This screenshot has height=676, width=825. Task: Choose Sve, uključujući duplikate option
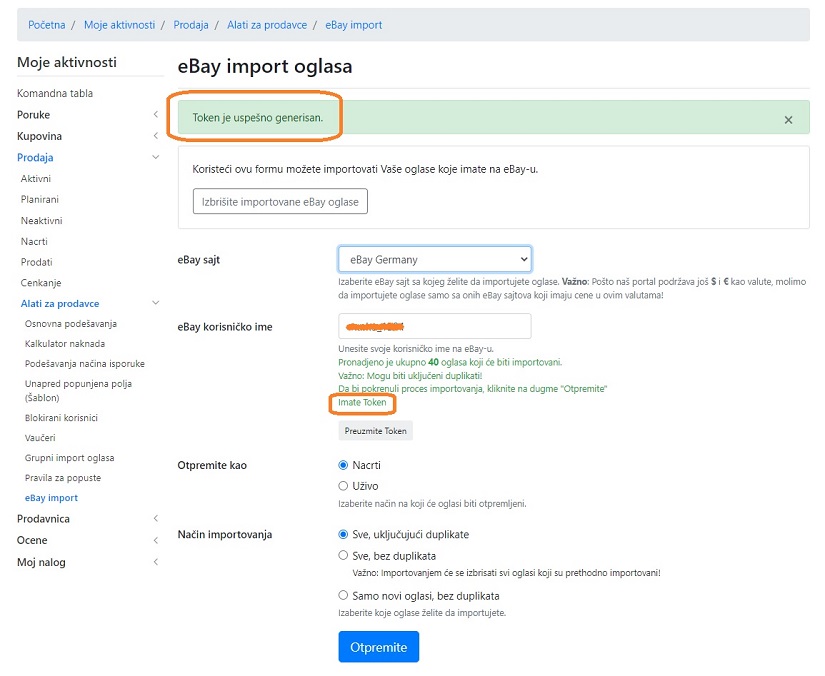click(x=343, y=534)
